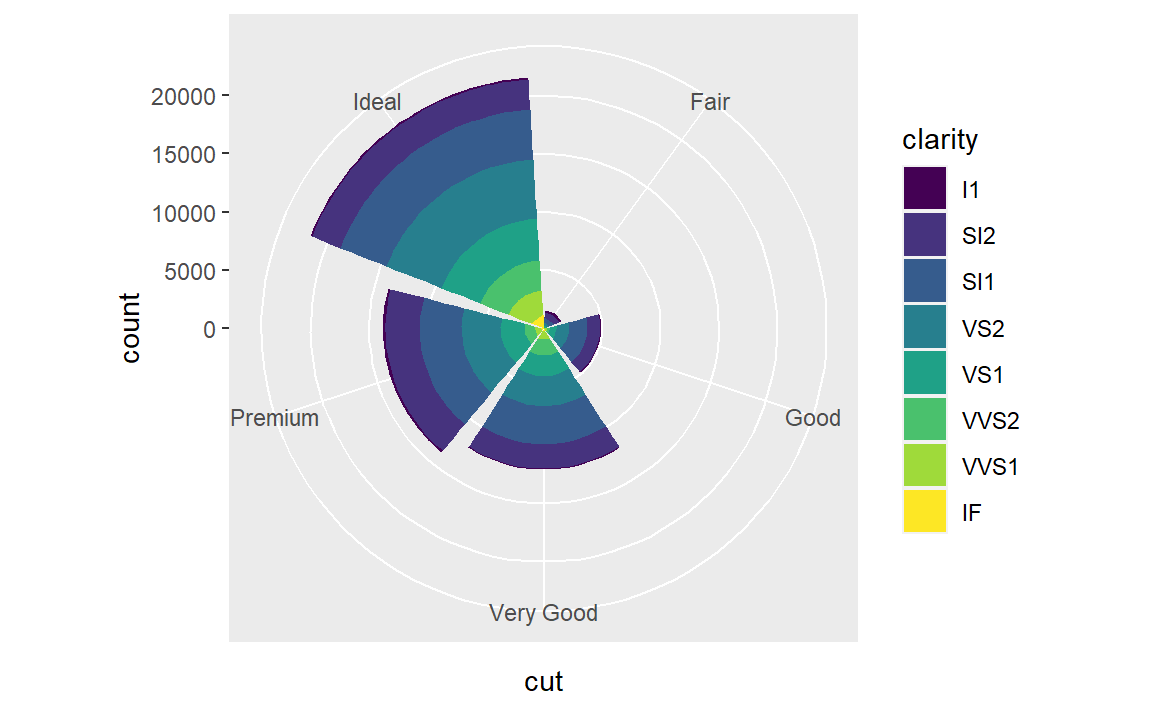Click the Ideal cut axis label
1152x711 pixels.
[377, 102]
